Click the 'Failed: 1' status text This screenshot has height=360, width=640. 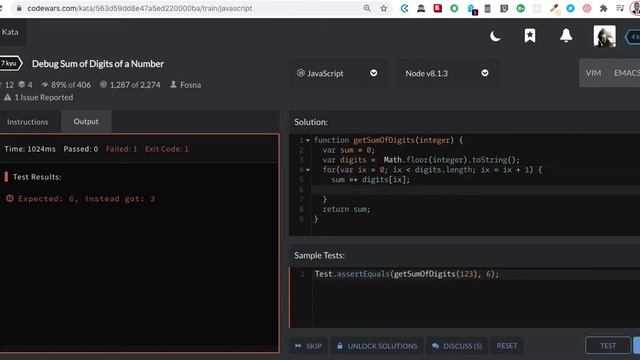coord(121,149)
